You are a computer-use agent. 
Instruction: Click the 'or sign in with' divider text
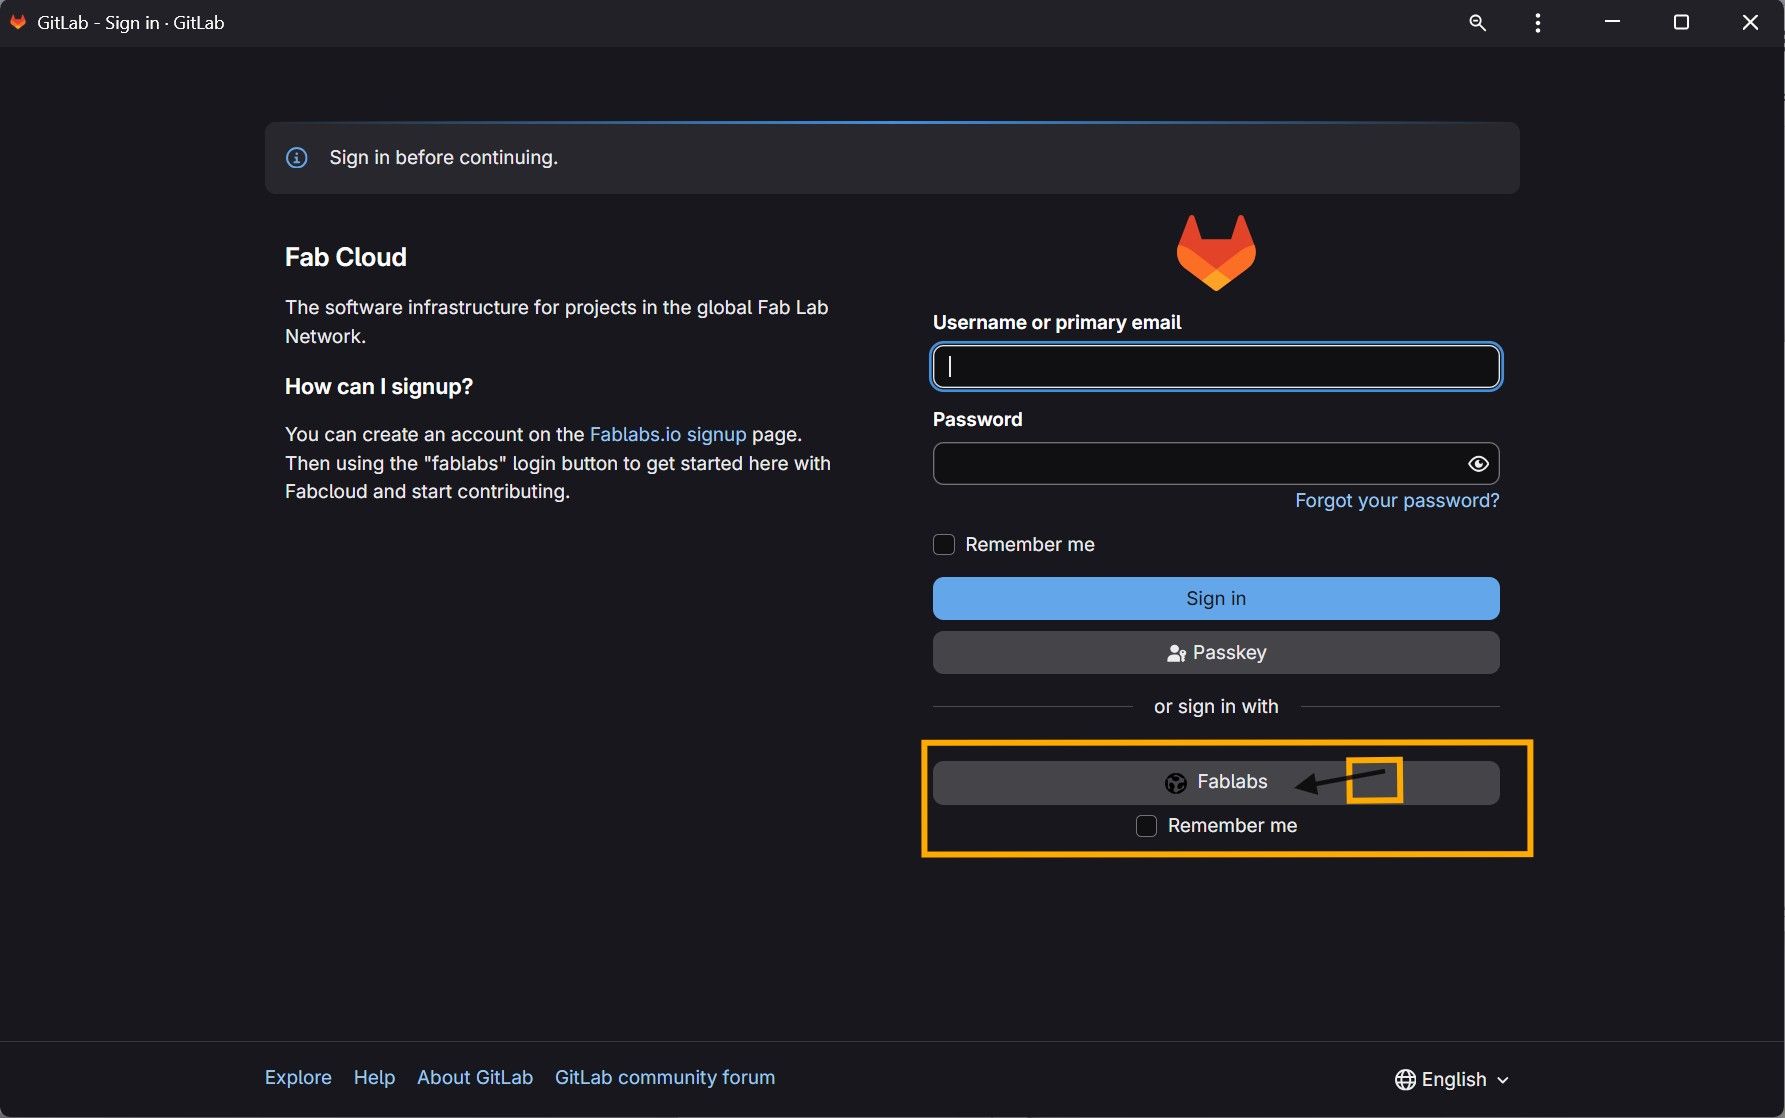(1216, 707)
